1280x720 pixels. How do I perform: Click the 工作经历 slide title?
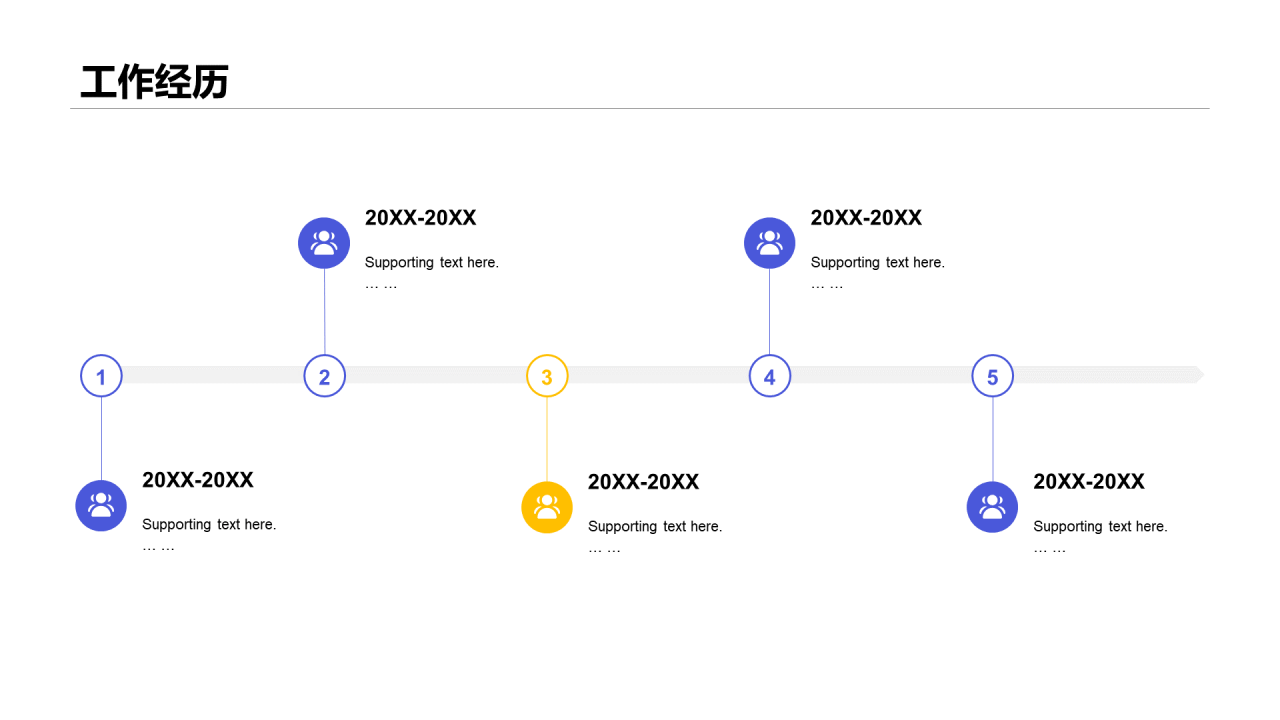click(x=155, y=82)
